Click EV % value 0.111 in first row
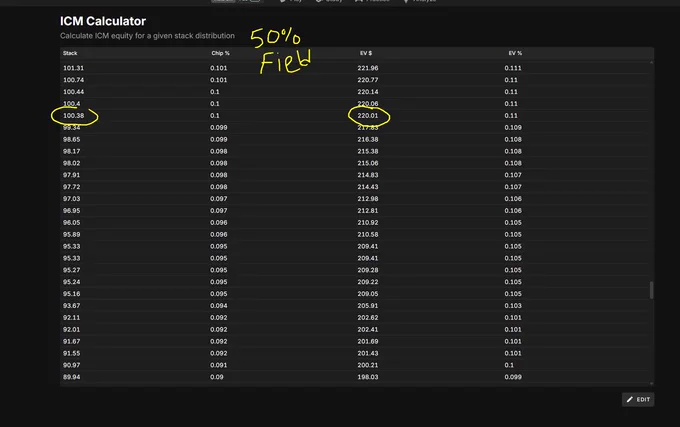Screen dimensions: 680x427 pos(513,68)
